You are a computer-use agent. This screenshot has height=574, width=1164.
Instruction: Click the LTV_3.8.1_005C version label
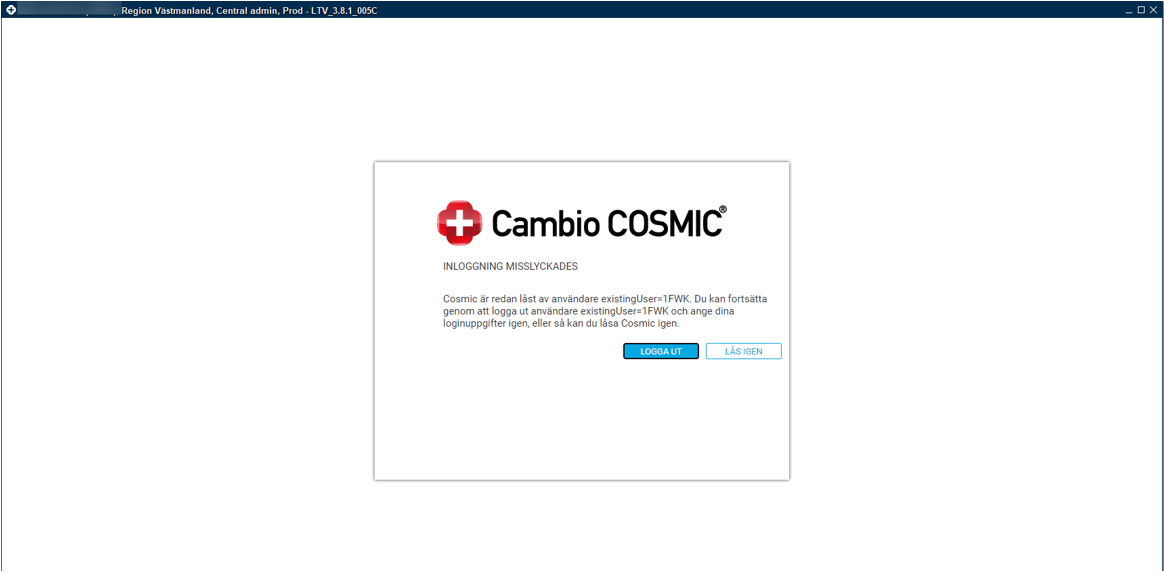click(339, 11)
